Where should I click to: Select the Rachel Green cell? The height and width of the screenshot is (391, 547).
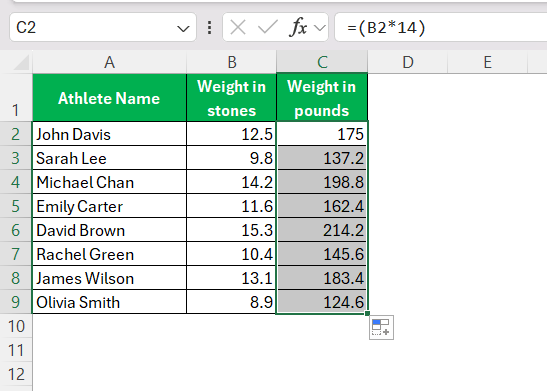click(110, 254)
